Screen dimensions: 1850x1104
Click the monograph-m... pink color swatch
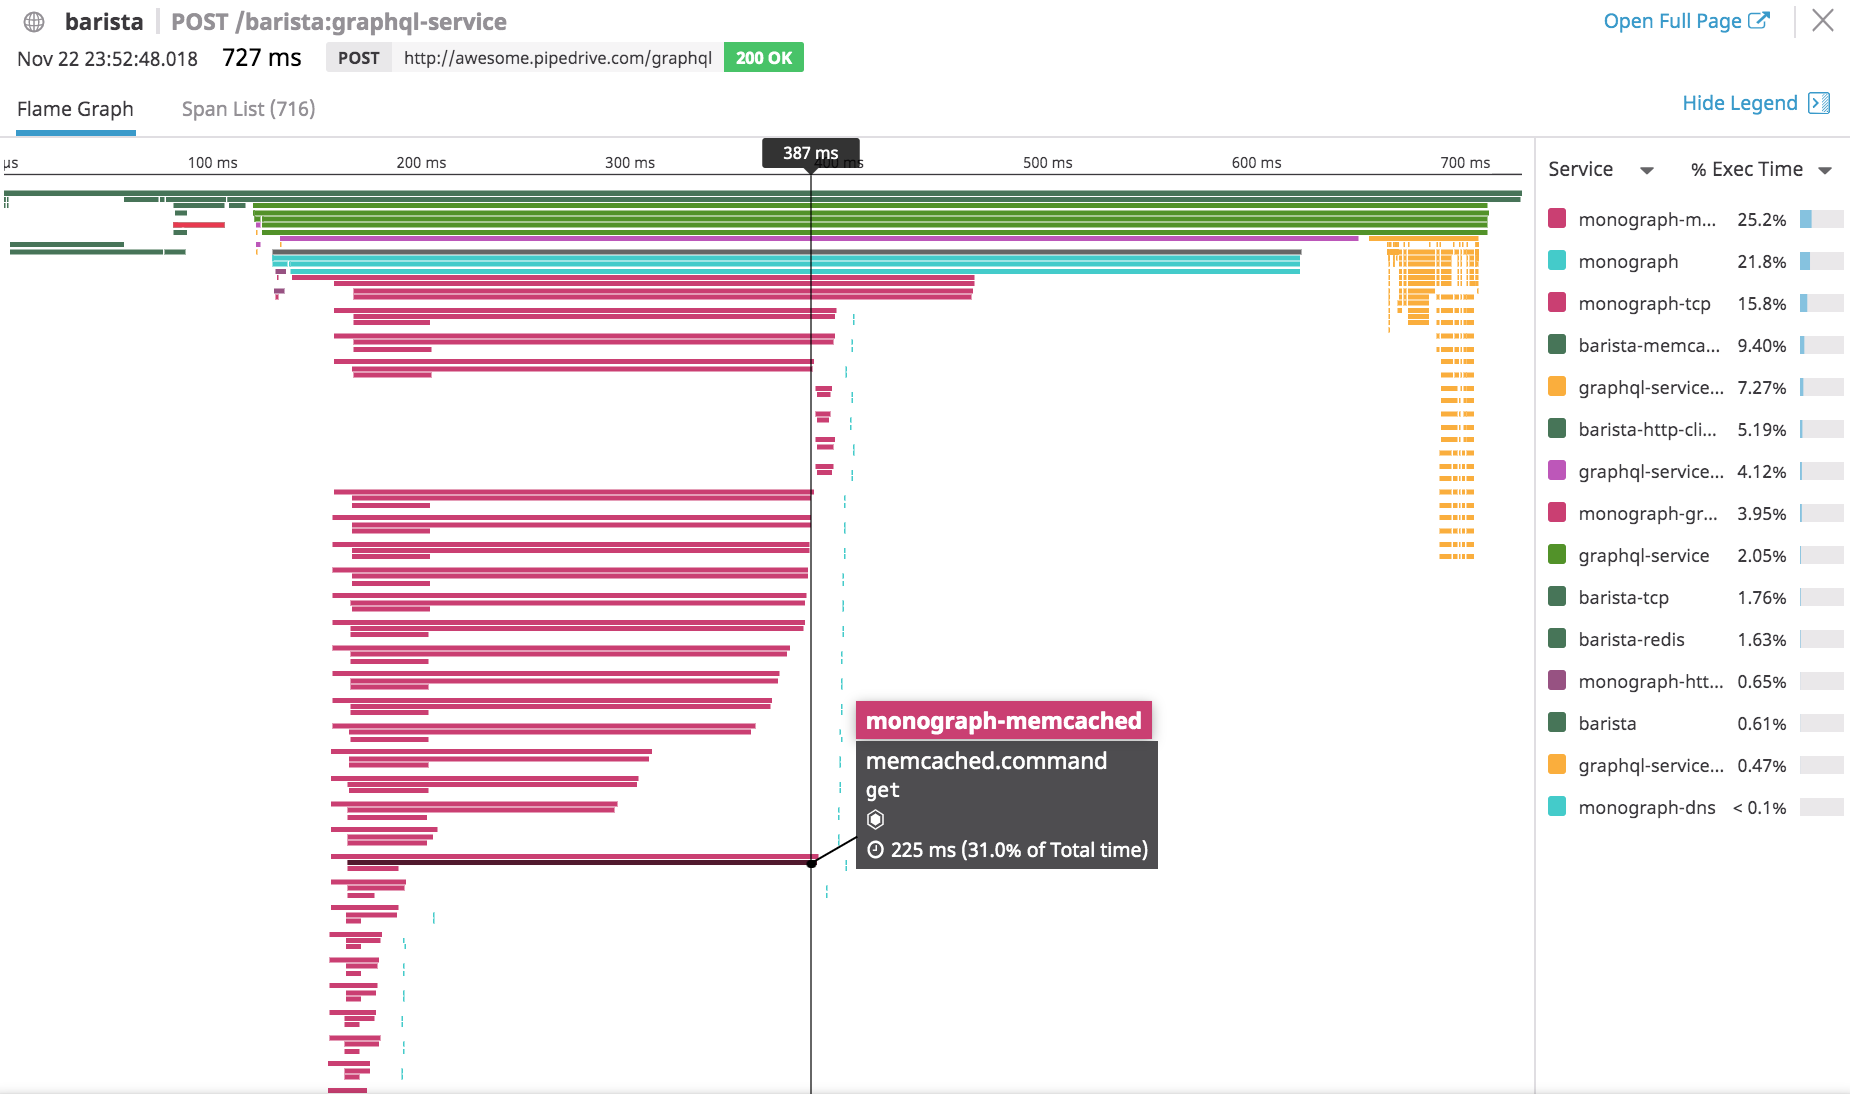click(x=1557, y=218)
